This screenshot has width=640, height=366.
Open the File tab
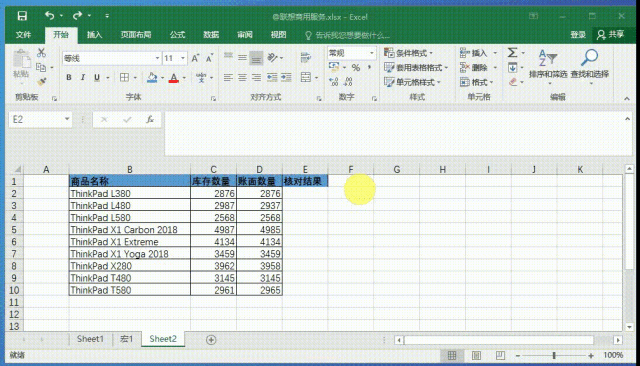[24, 35]
